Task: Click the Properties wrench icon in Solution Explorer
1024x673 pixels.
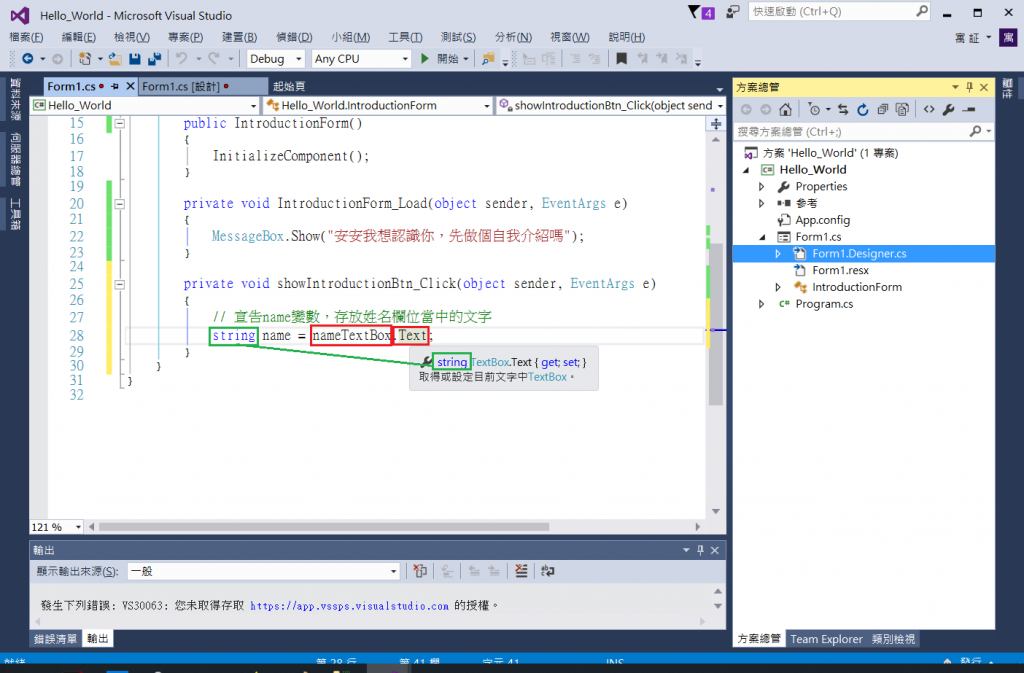Action: point(948,109)
